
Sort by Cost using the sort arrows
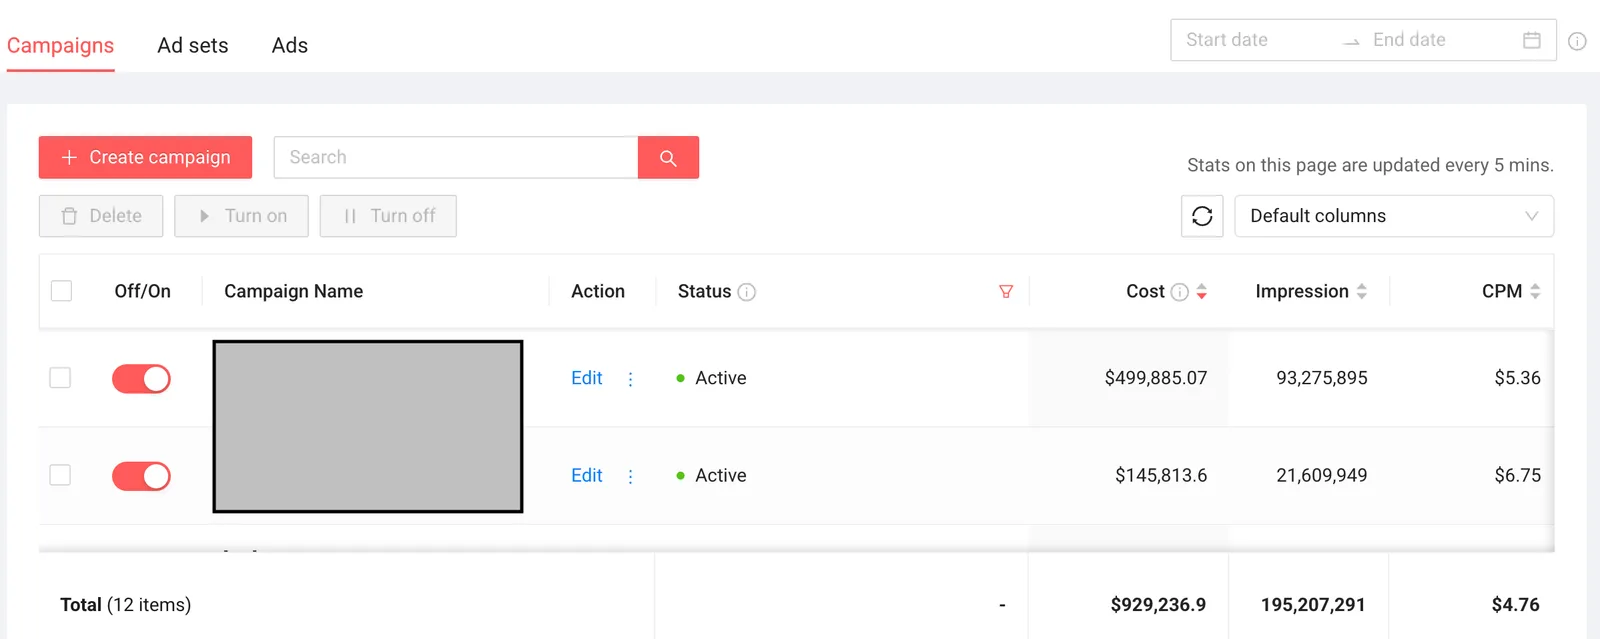[1202, 291]
